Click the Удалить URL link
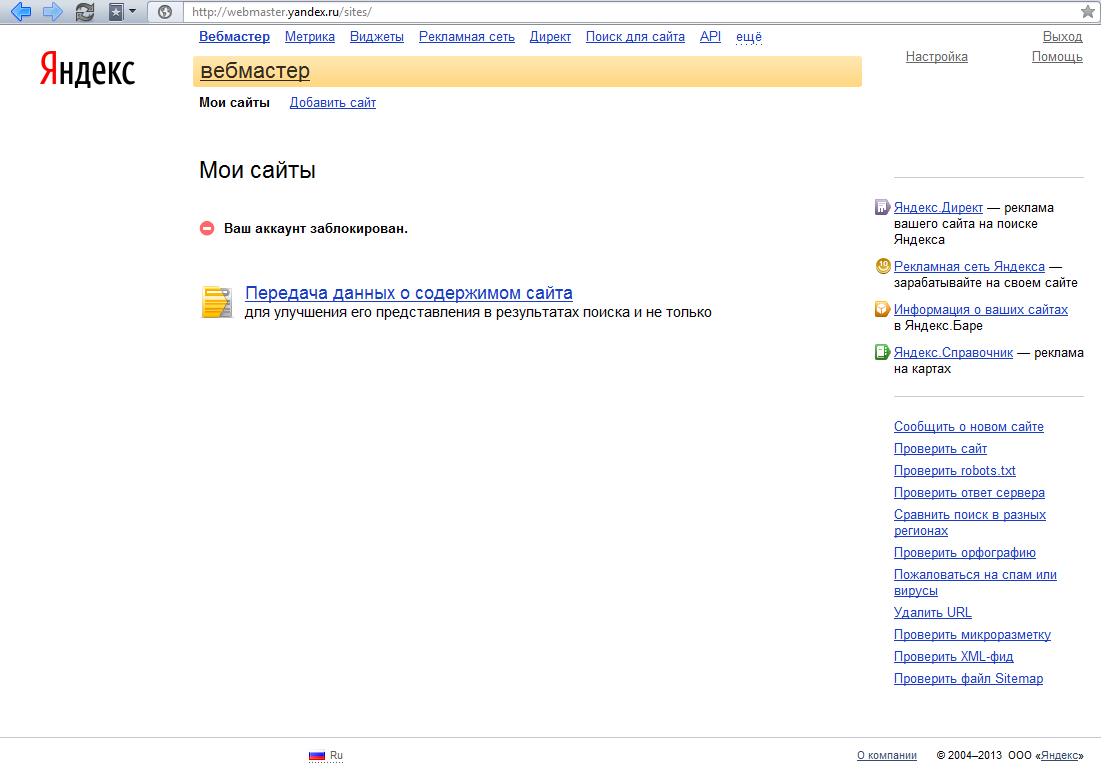This screenshot has width=1101, height=782. click(932, 613)
